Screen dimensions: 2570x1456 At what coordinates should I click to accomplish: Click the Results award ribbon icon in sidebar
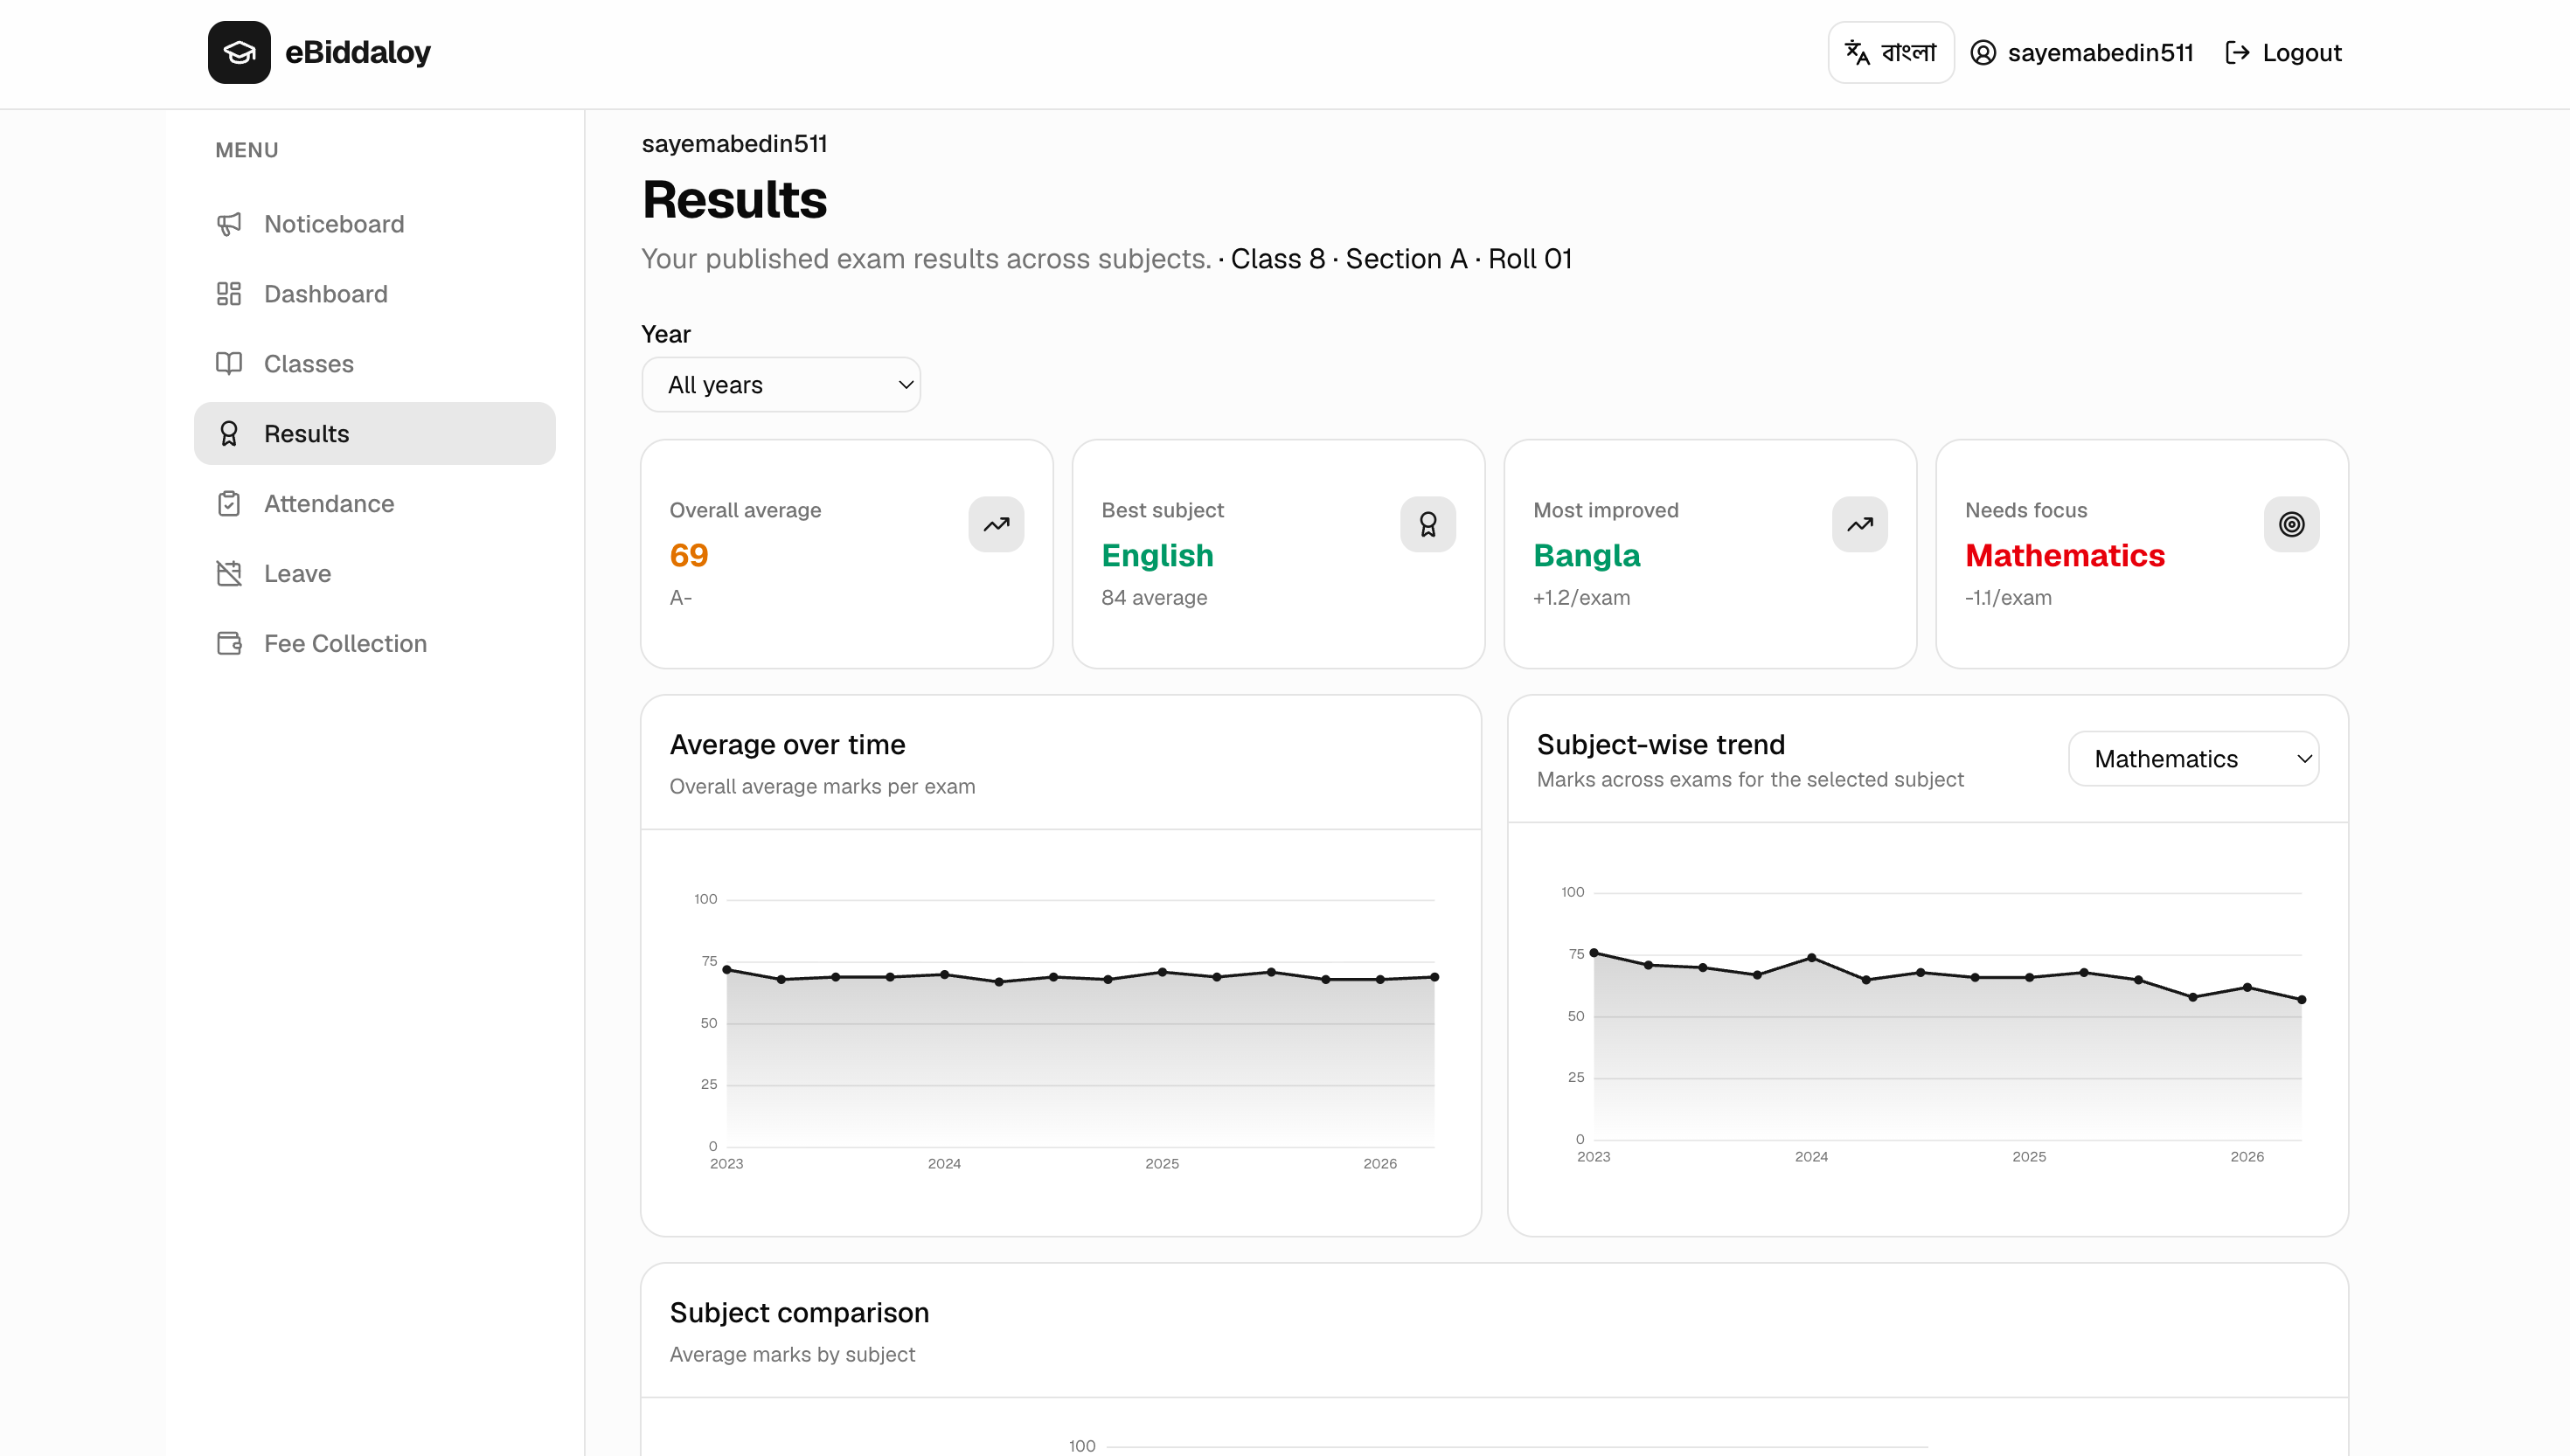click(x=229, y=434)
